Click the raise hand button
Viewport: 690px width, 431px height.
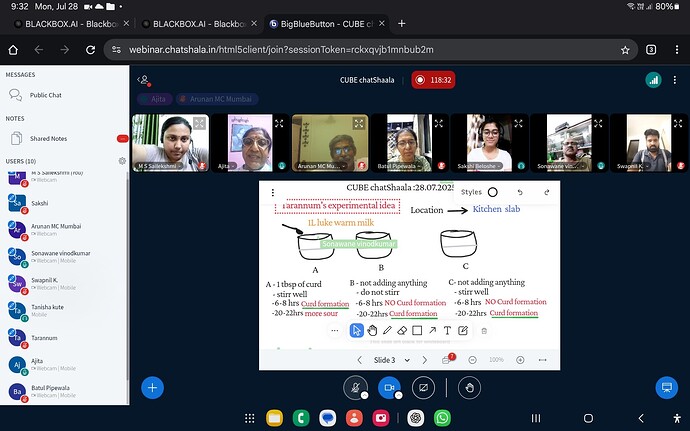469,388
